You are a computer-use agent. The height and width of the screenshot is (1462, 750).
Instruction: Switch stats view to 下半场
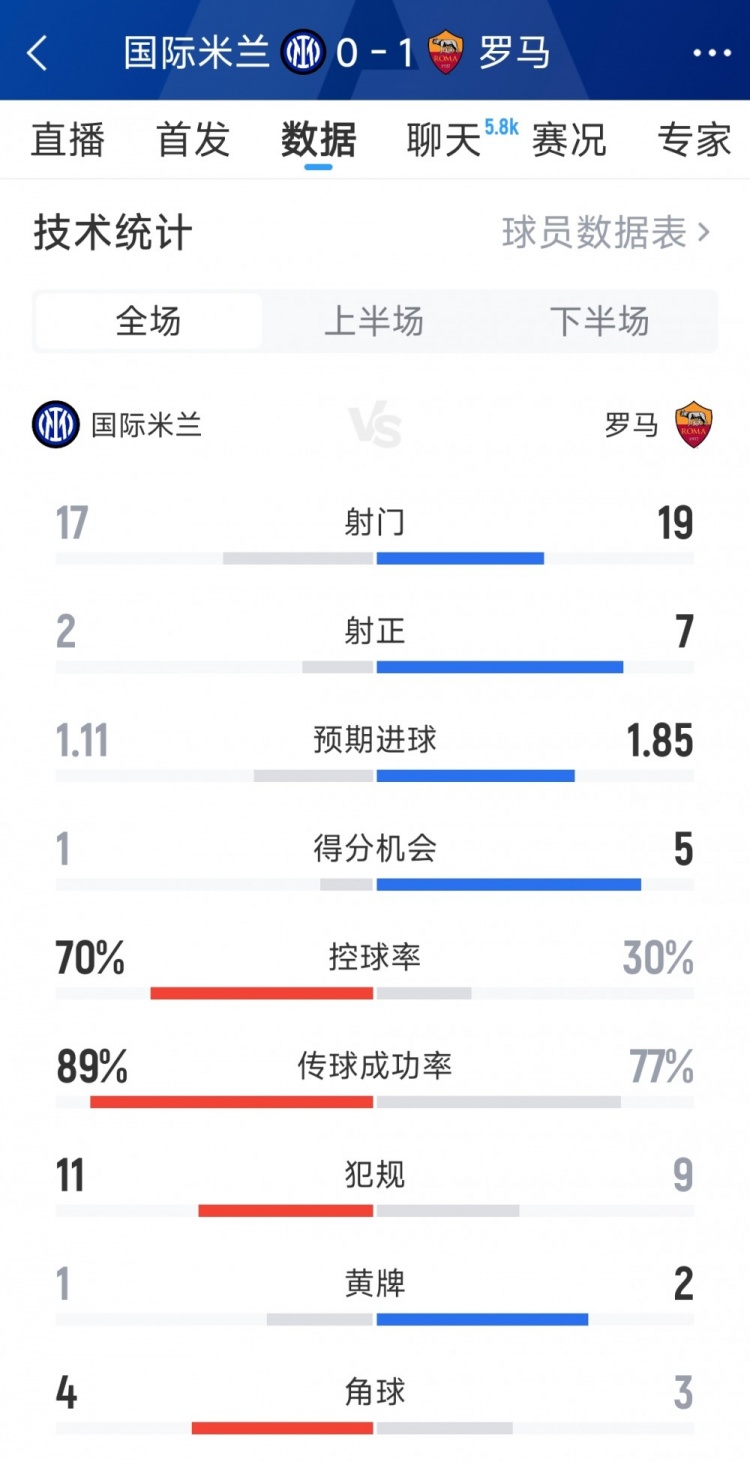pyautogui.click(x=600, y=320)
